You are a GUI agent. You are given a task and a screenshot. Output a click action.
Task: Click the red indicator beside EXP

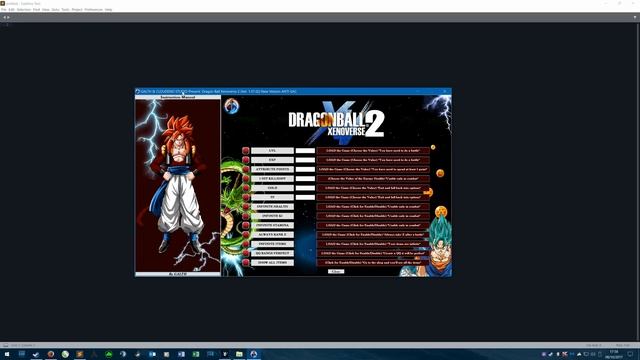pyautogui.click(x=246, y=160)
